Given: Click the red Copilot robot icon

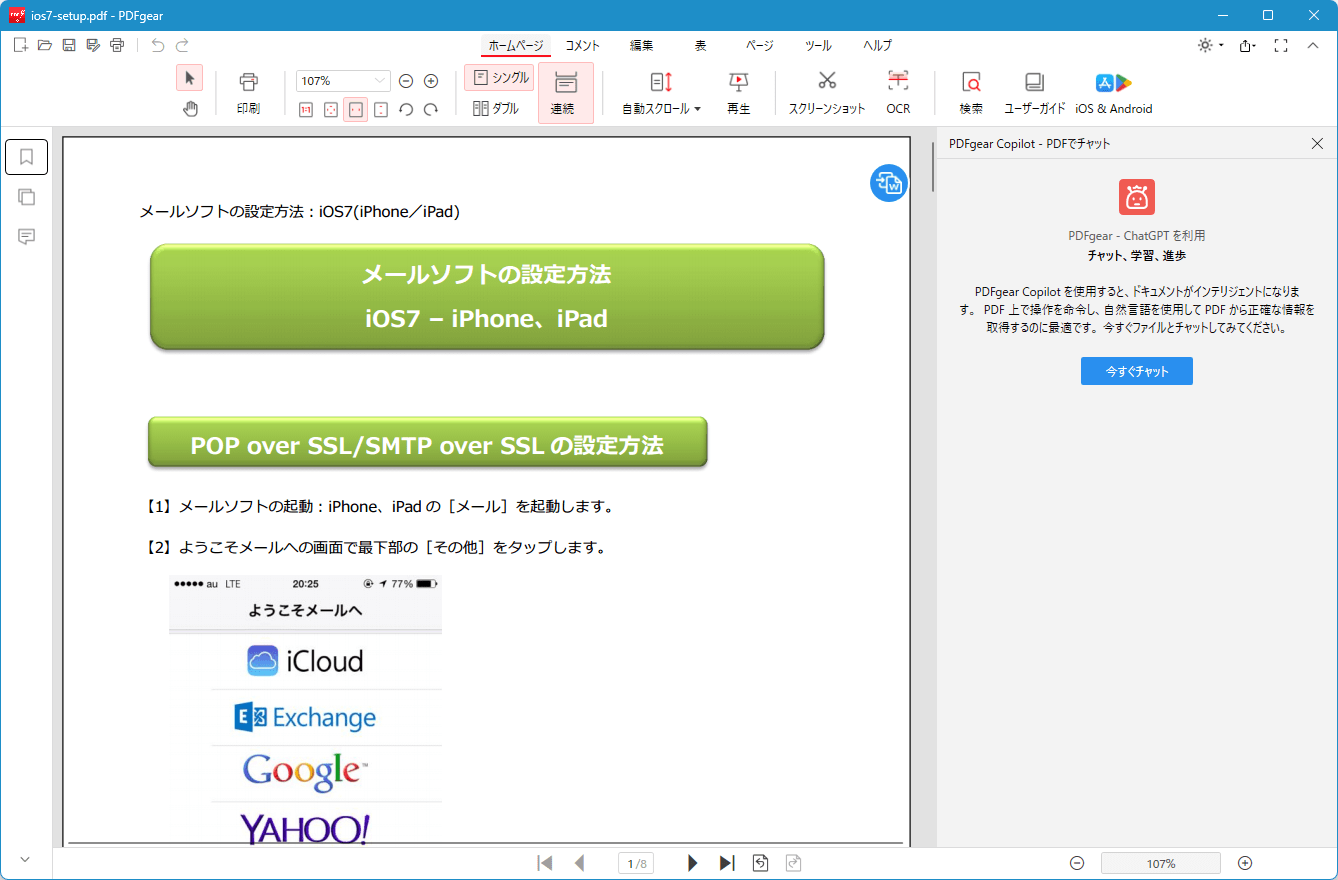Looking at the screenshot, I should (1137, 197).
